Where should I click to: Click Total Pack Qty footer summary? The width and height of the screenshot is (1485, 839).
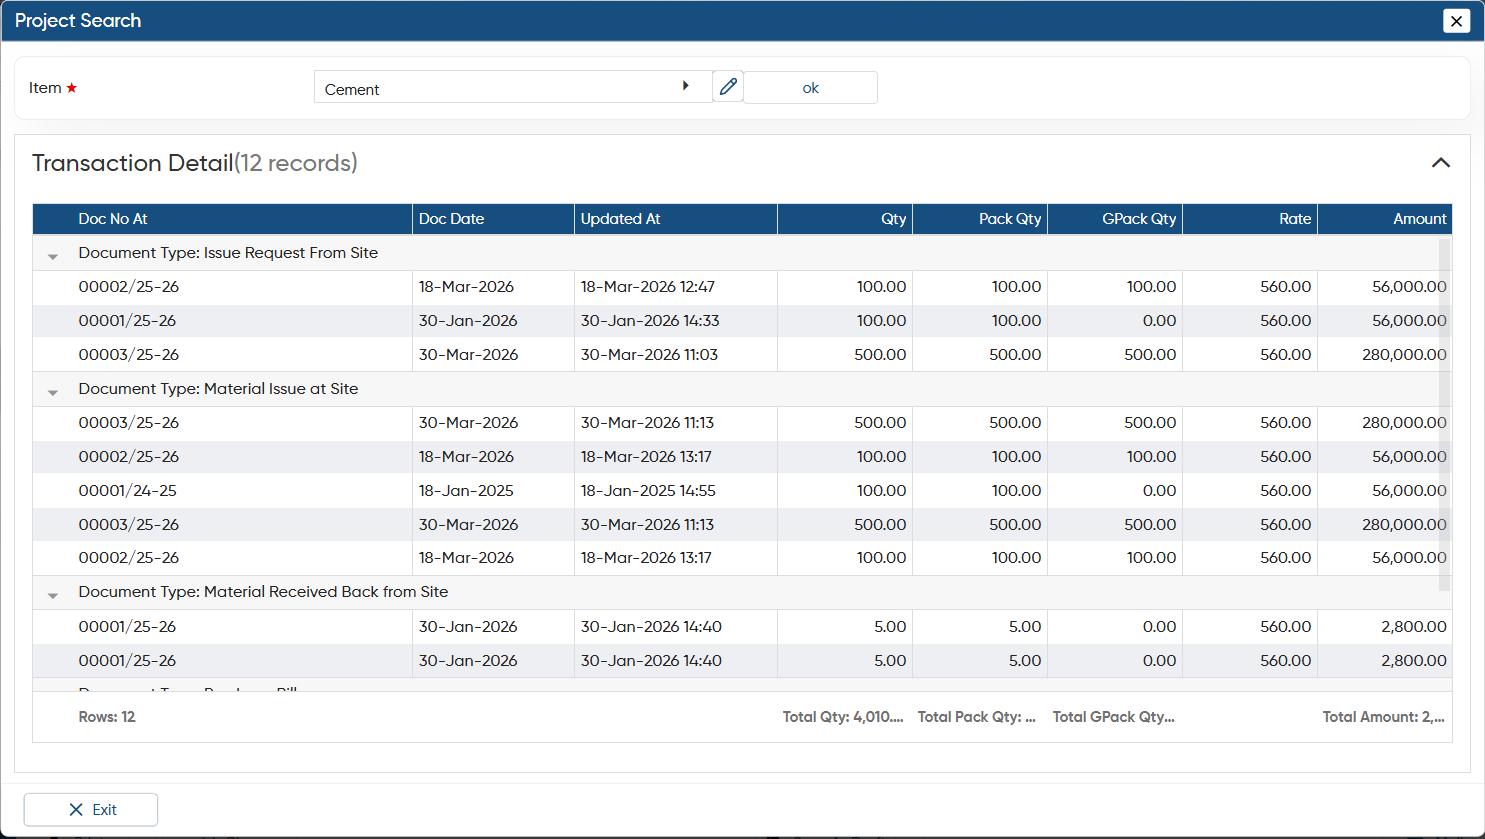(x=977, y=717)
